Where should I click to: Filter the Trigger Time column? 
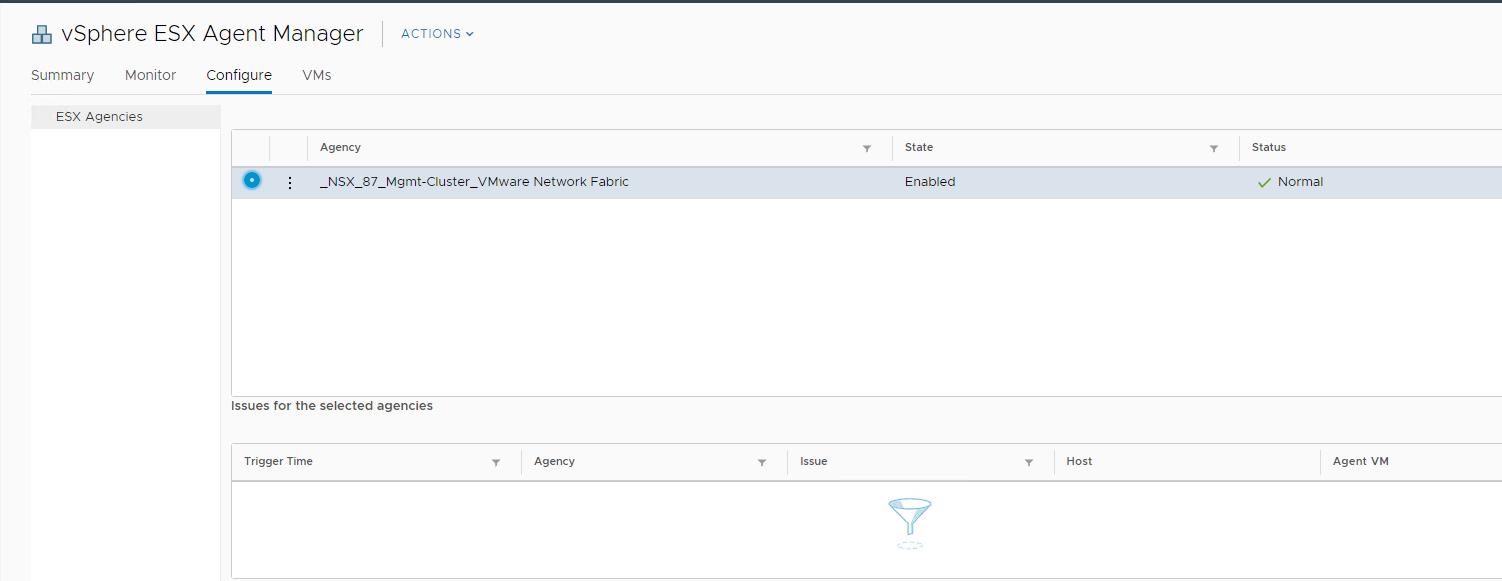pyautogui.click(x=496, y=462)
